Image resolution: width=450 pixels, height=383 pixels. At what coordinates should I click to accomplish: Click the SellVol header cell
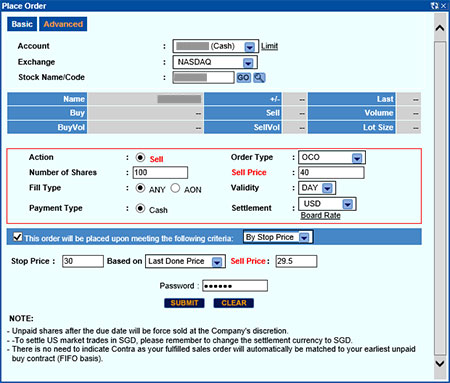[243, 127]
